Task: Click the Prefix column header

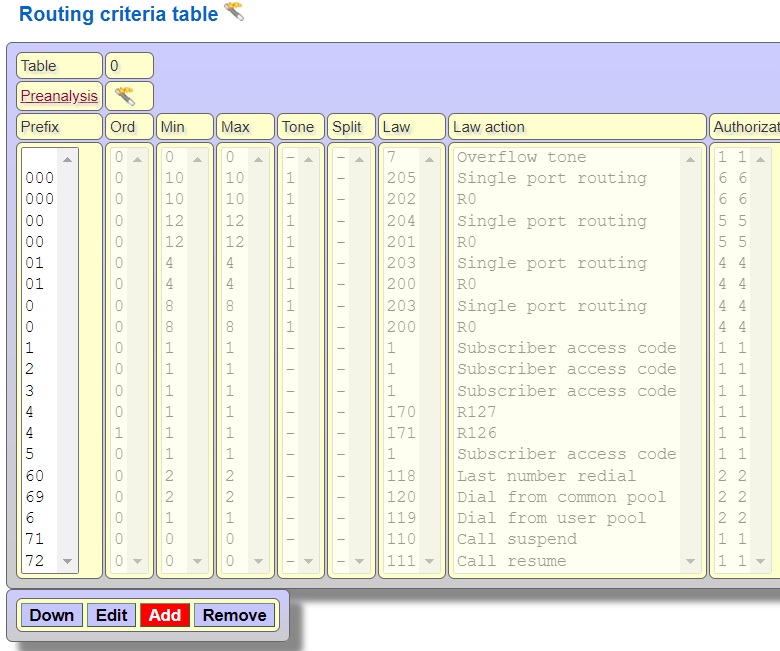Action: pos(59,127)
